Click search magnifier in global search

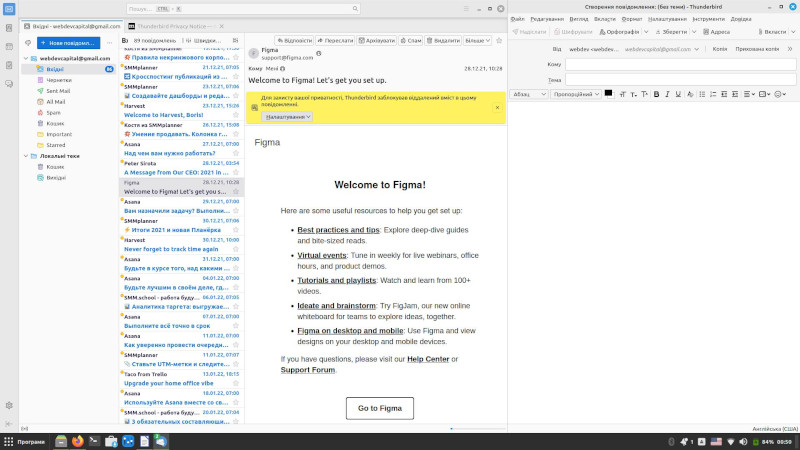[x=355, y=9]
